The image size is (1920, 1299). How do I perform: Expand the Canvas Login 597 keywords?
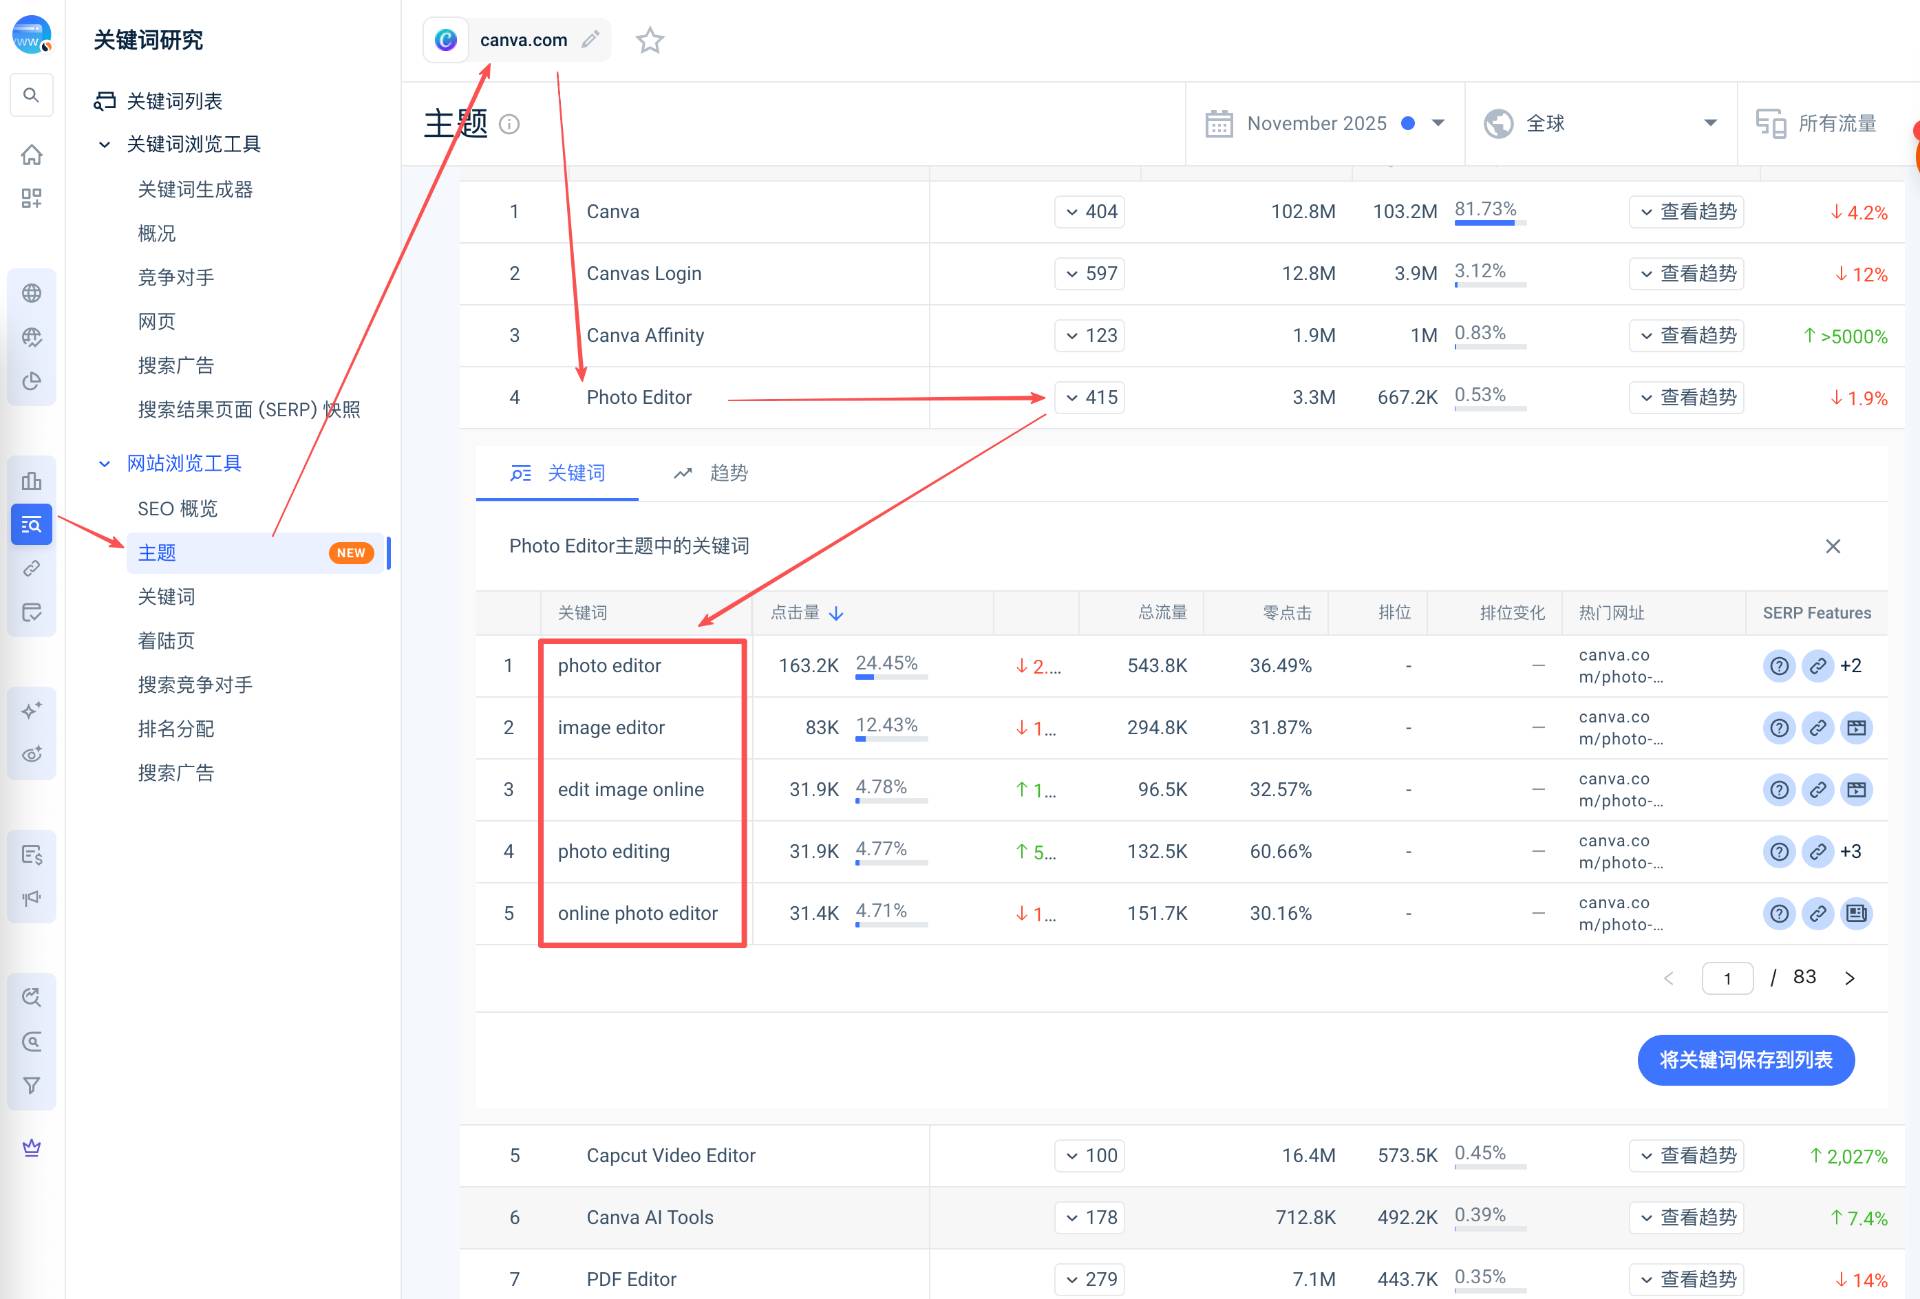point(1090,274)
